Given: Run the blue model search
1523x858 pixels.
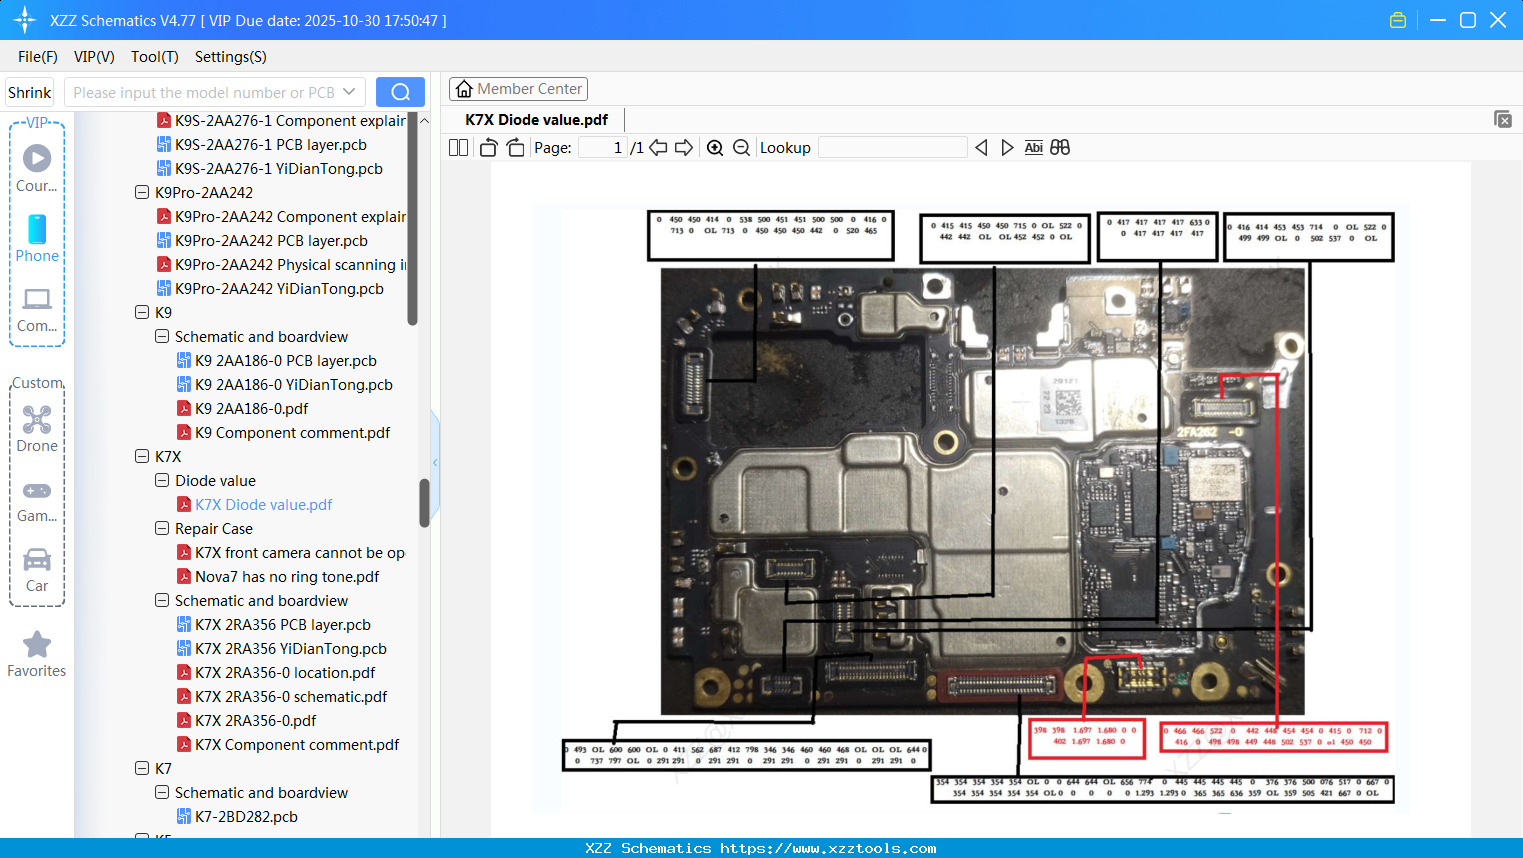Looking at the screenshot, I should (400, 91).
